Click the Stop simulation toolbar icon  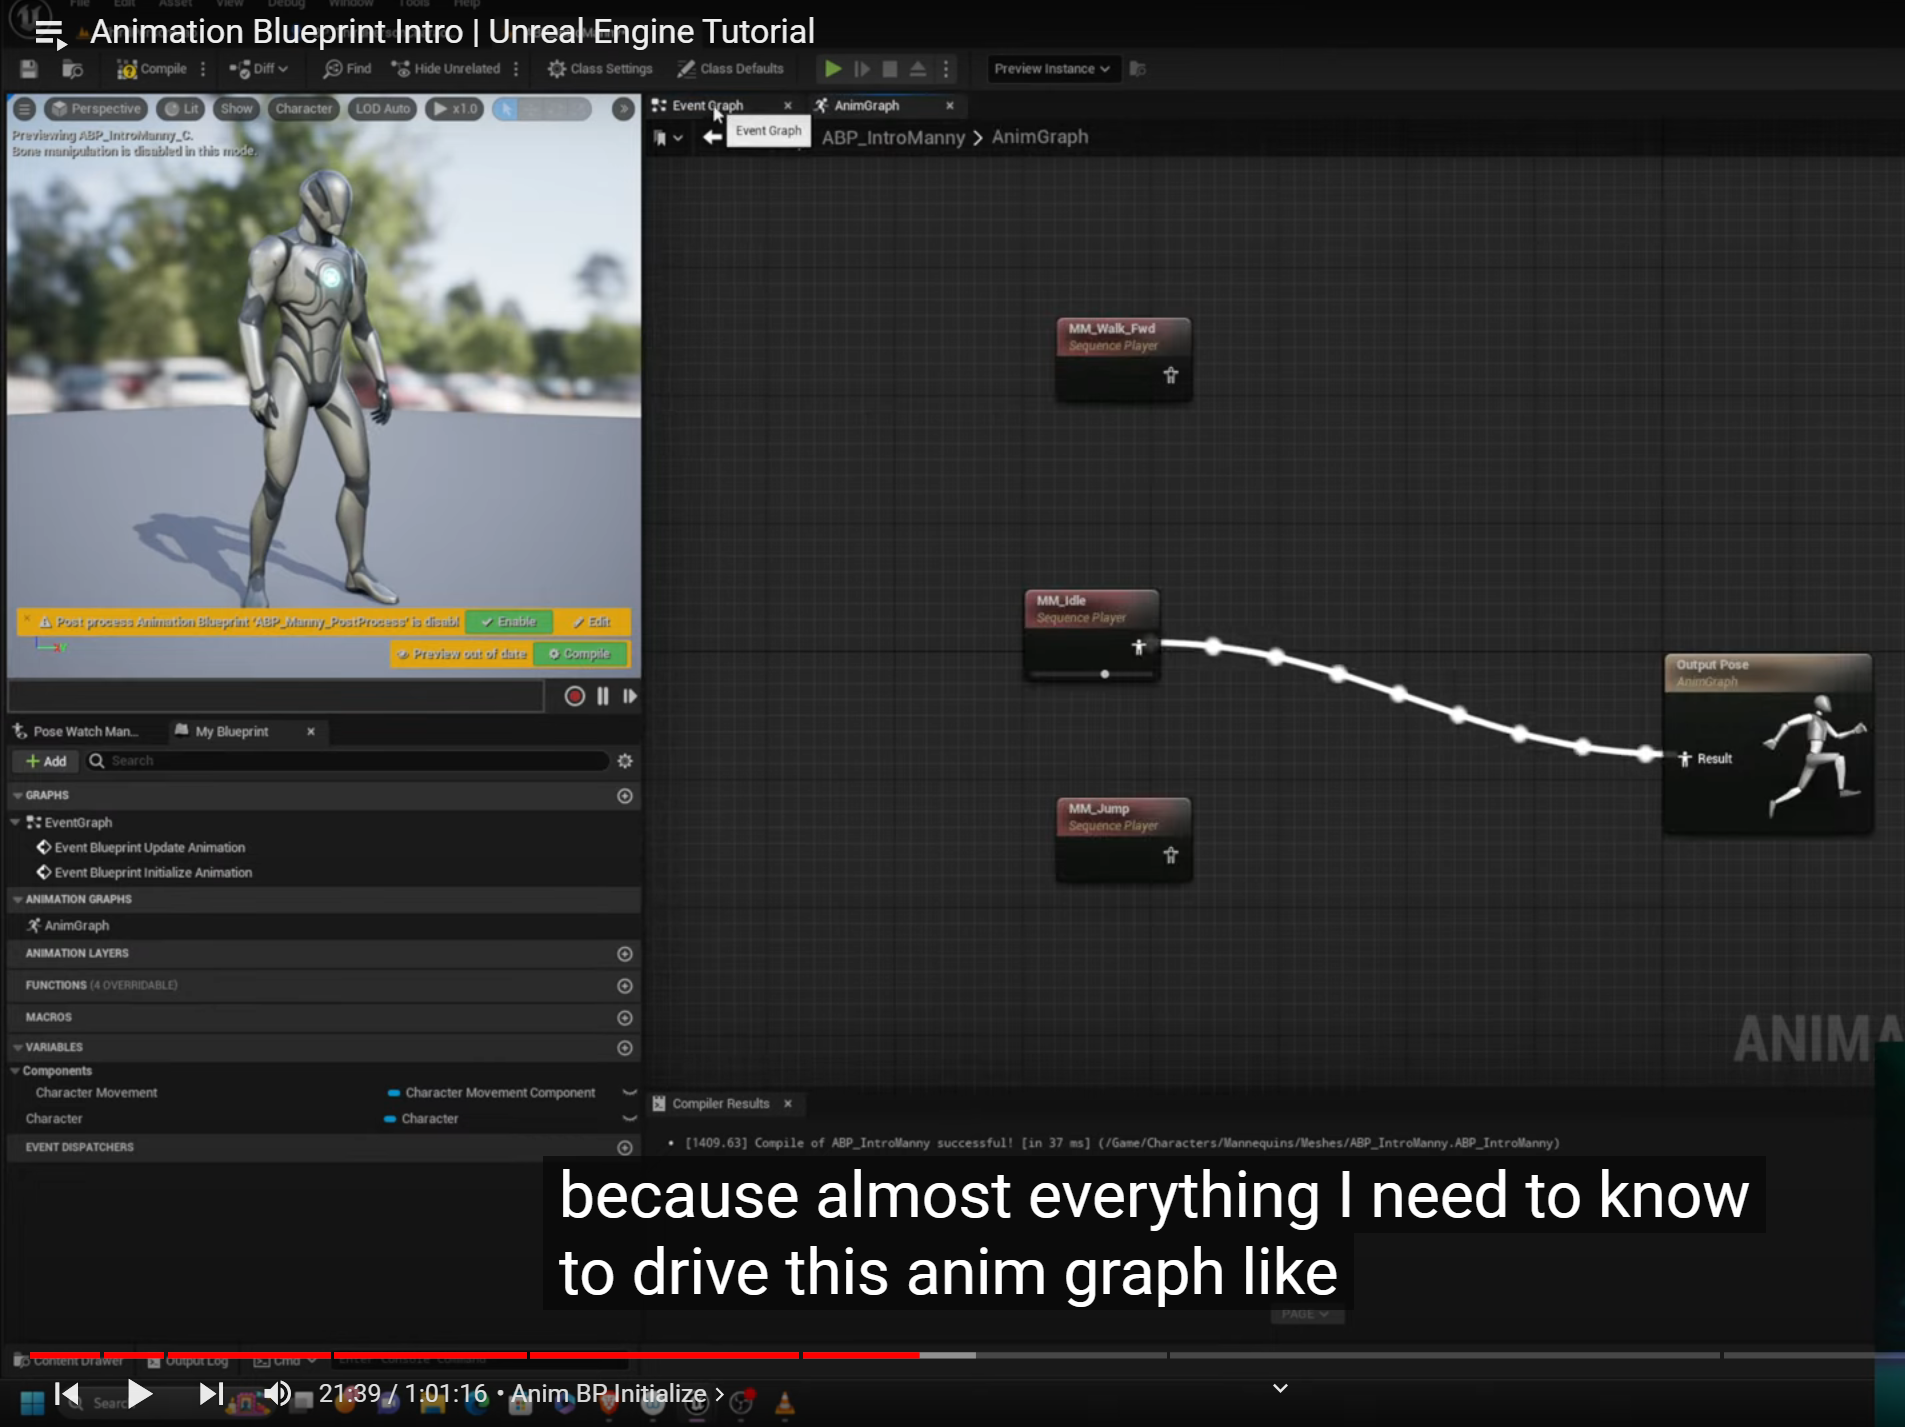point(889,69)
